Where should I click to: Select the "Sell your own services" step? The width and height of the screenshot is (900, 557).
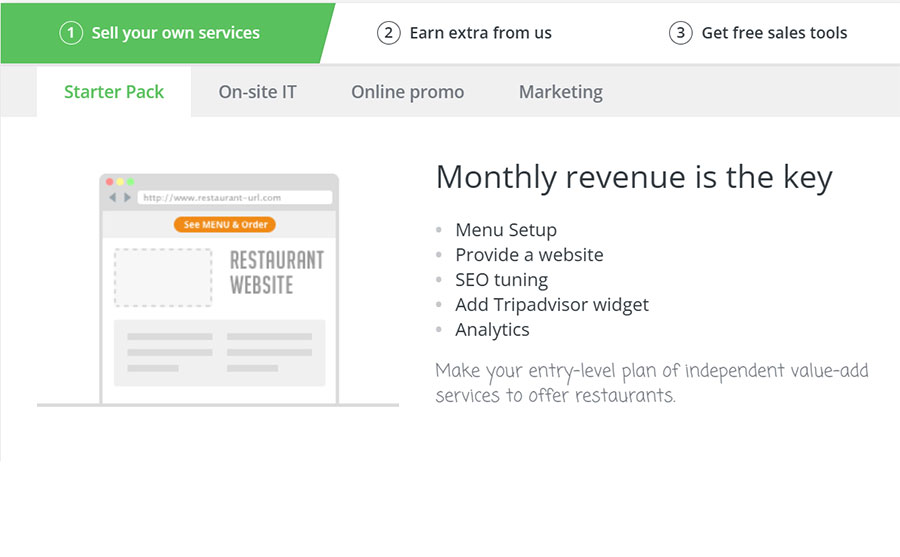pos(175,33)
